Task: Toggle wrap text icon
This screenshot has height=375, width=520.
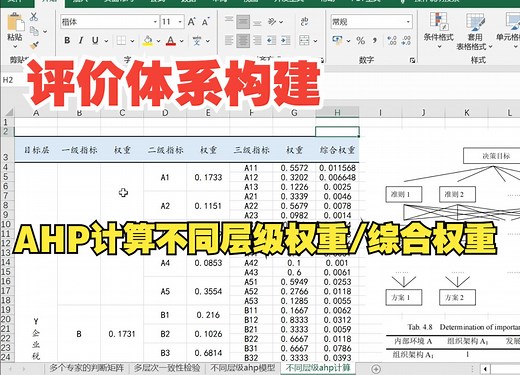Action: (x=304, y=22)
